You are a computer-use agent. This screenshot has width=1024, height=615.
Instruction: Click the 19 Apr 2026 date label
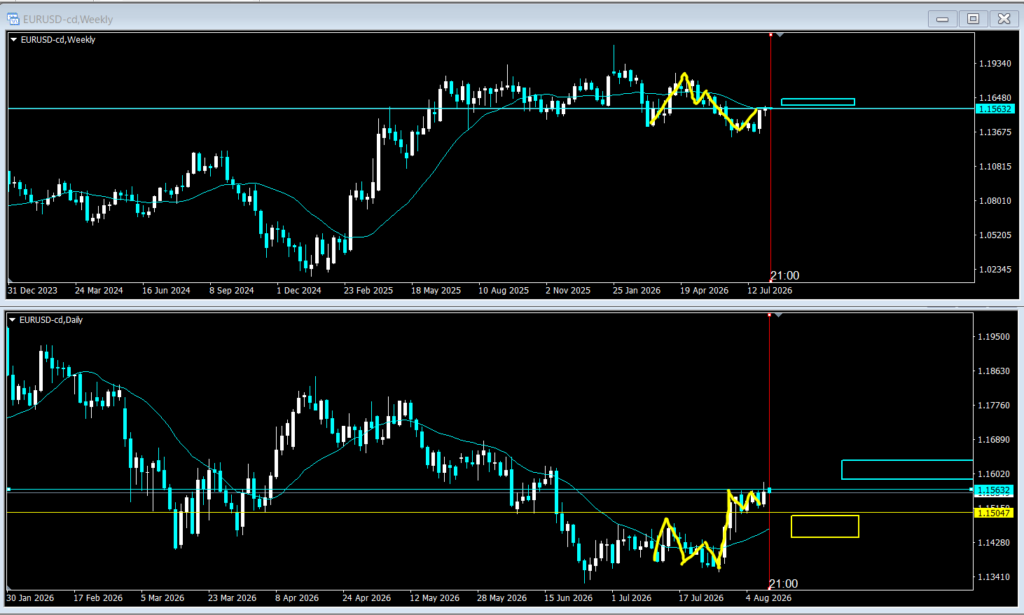[704, 291]
